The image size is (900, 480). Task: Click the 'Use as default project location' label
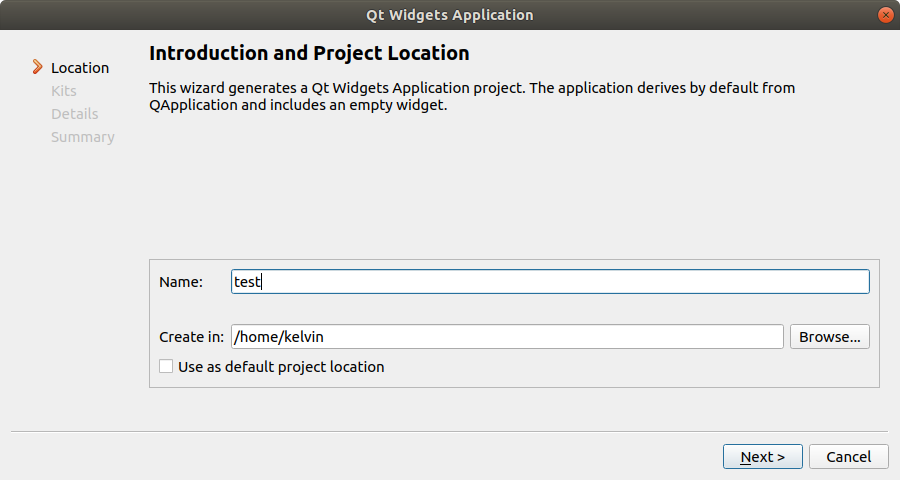click(281, 367)
